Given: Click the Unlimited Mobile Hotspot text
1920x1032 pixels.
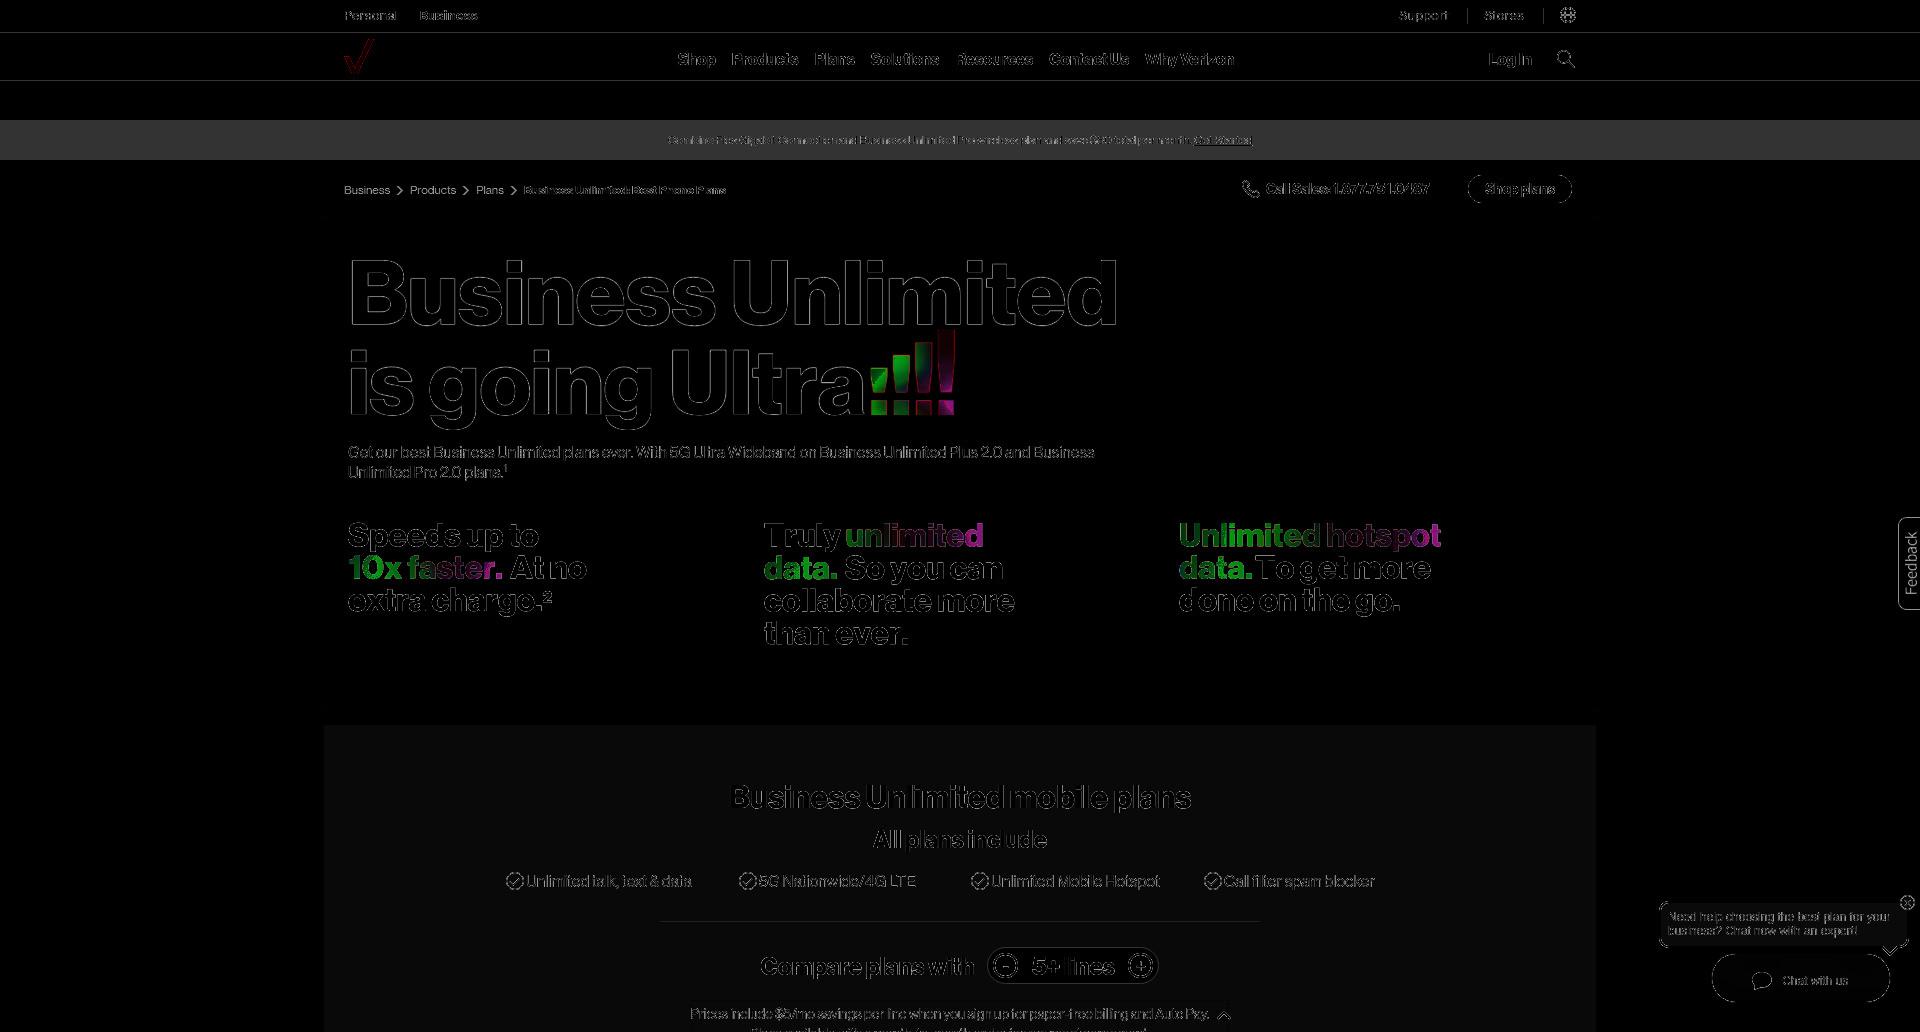Looking at the screenshot, I should click(x=1075, y=881).
